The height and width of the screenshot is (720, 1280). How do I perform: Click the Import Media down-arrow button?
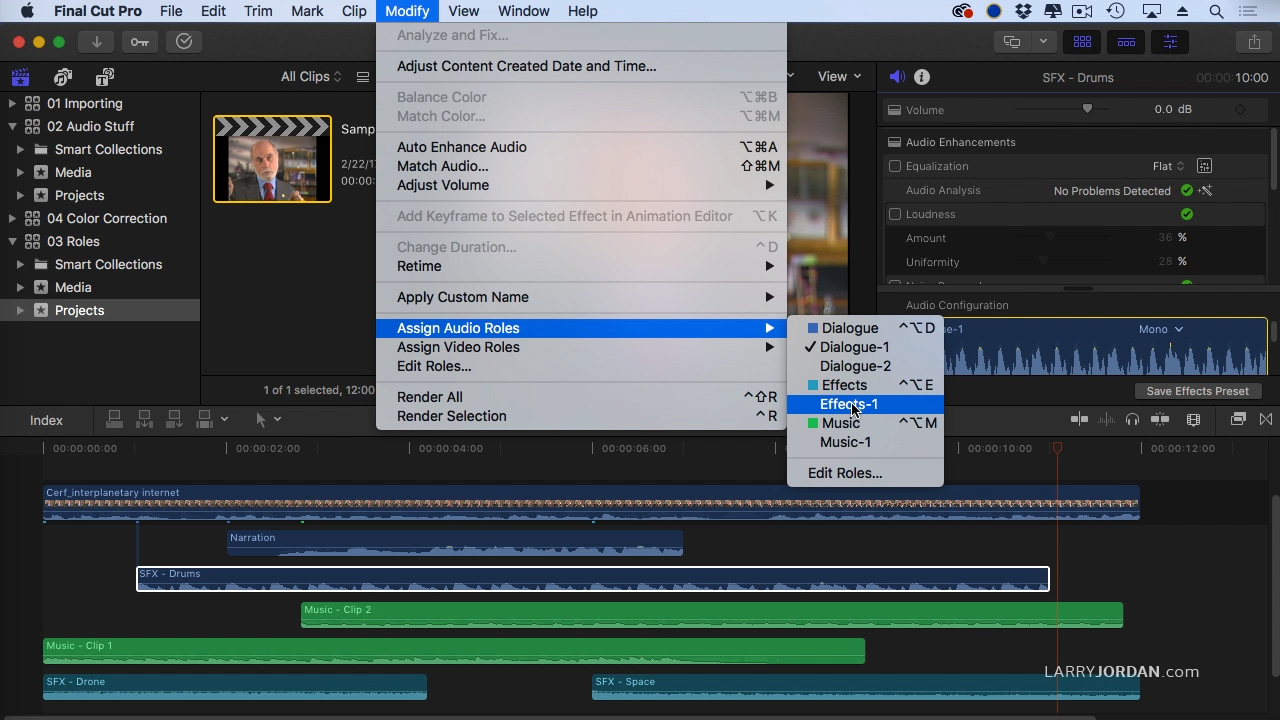[x=97, y=42]
